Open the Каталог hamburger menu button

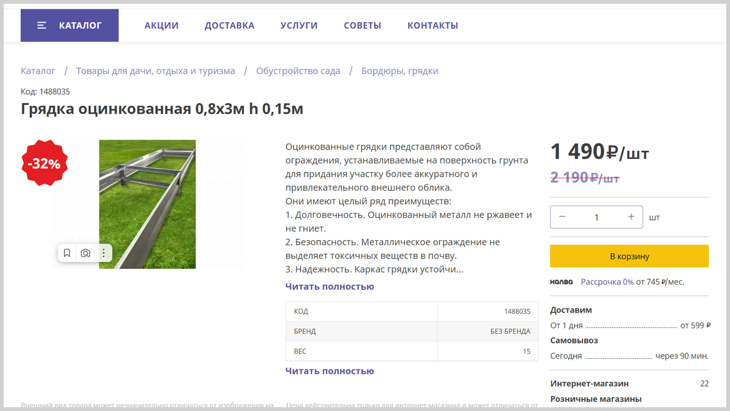pos(69,26)
